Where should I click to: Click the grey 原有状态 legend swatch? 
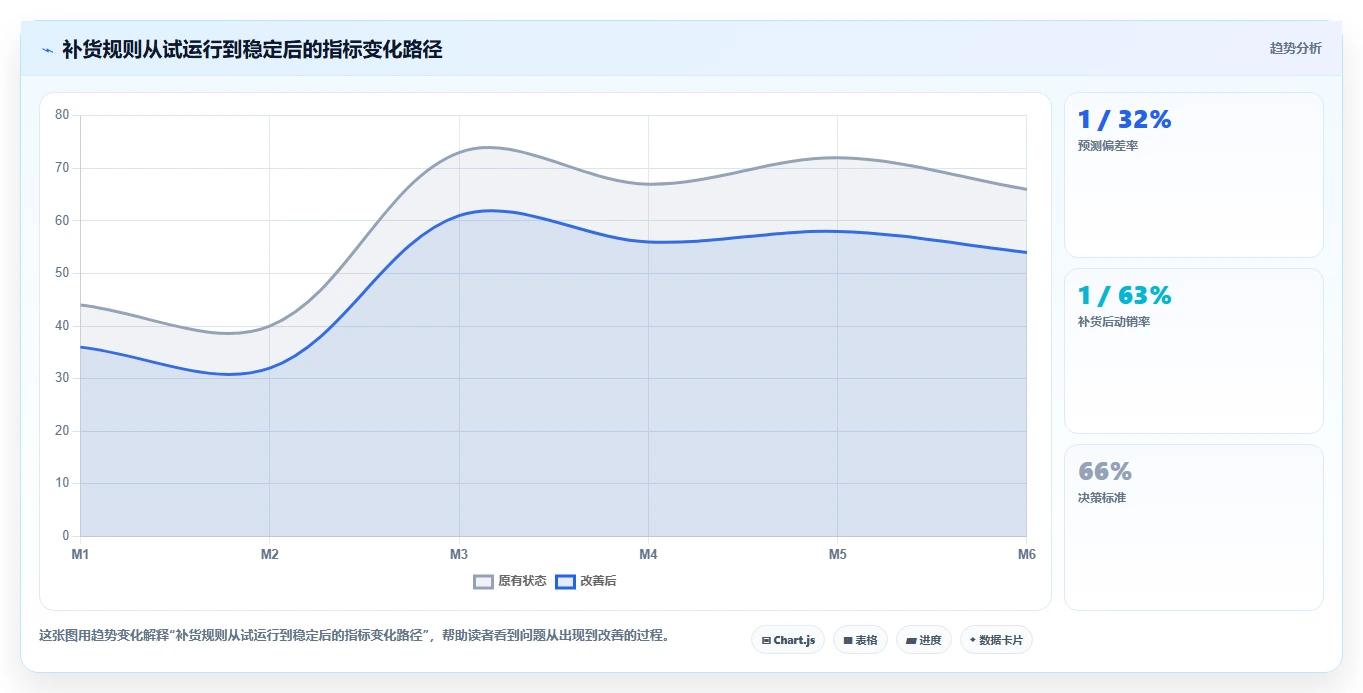point(484,581)
